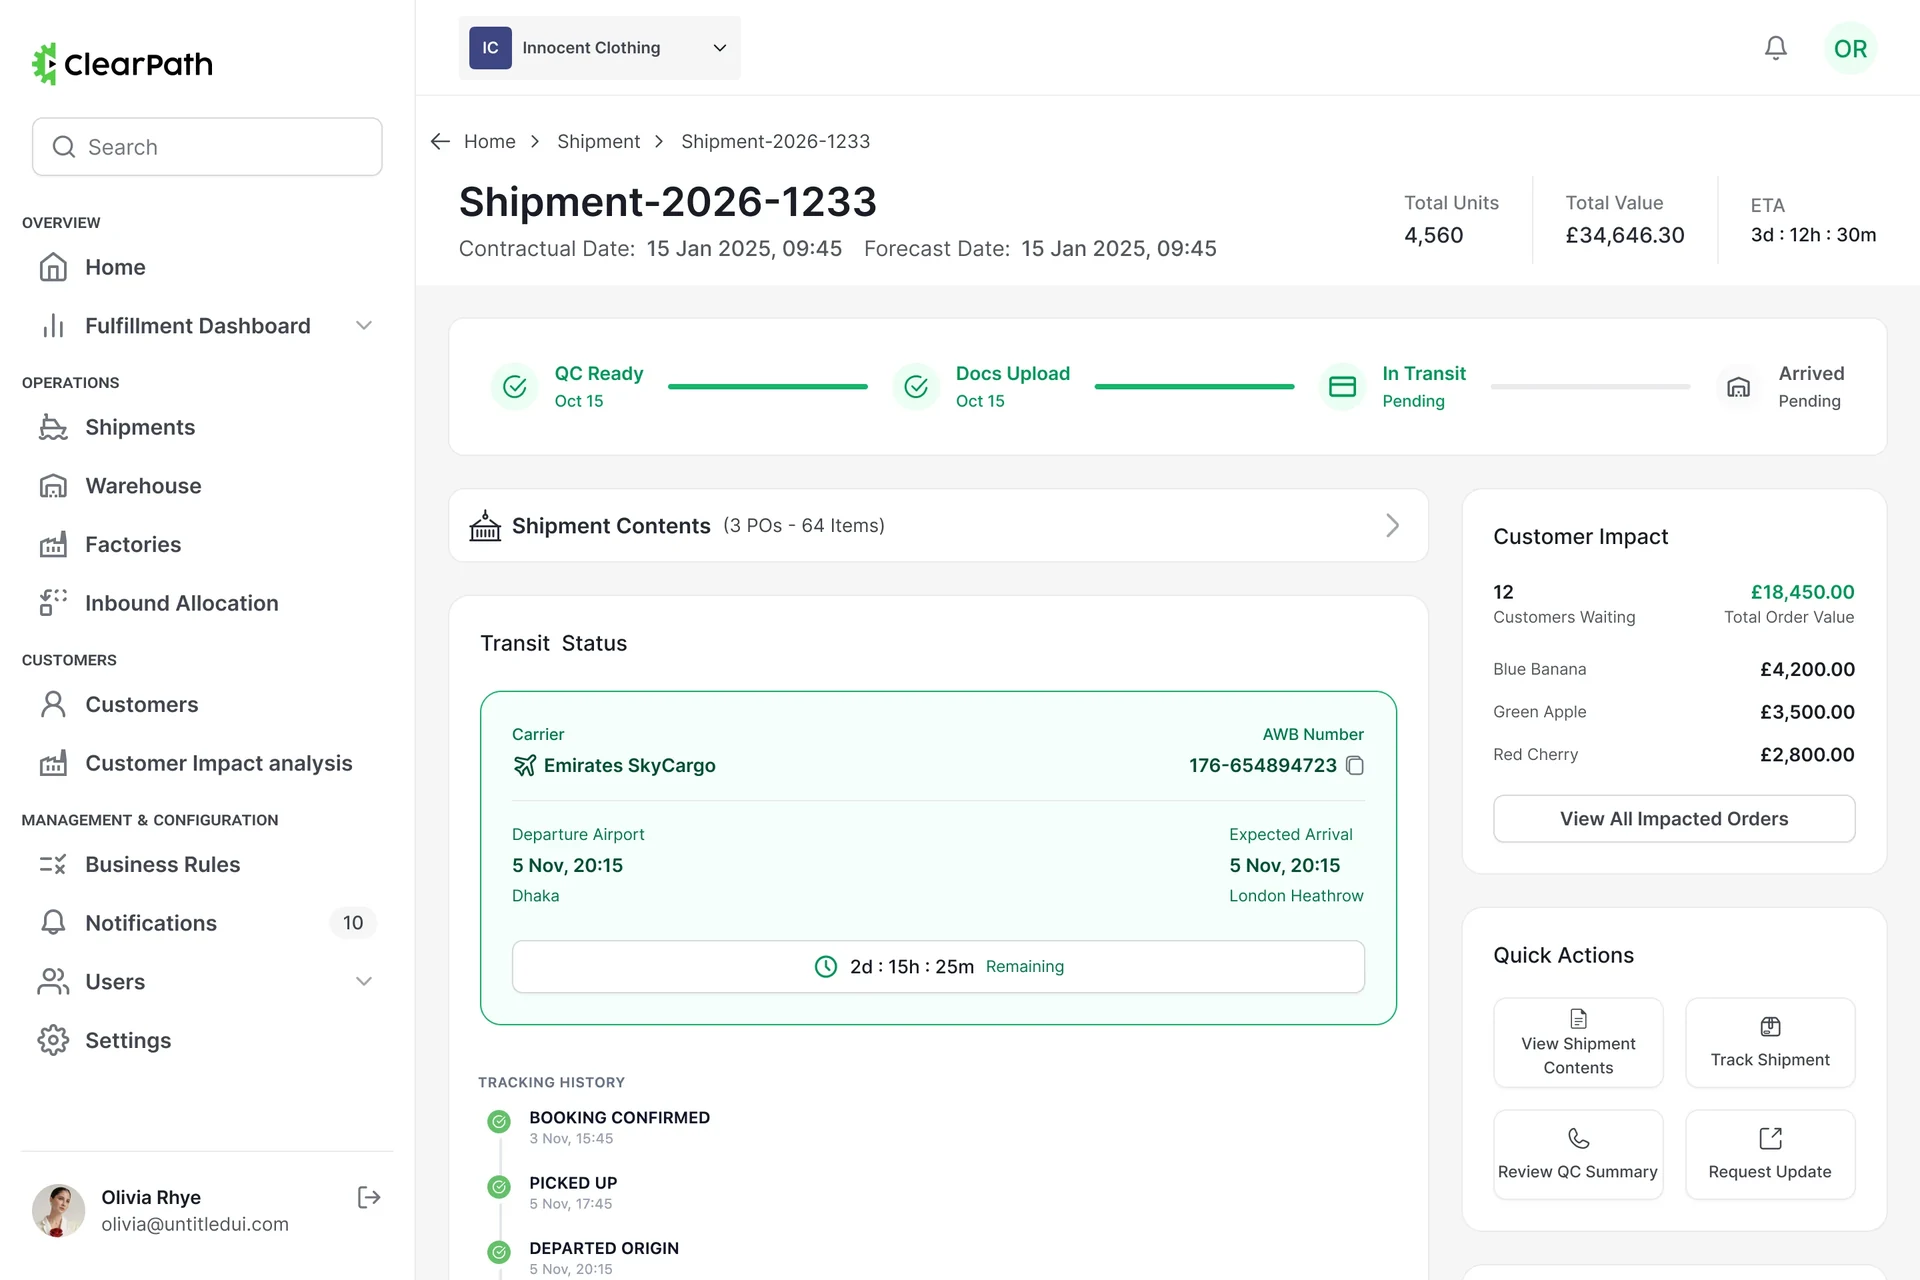The image size is (1920, 1280).
Task: Click Olivia Rhye's profile photo
Action: point(58,1211)
